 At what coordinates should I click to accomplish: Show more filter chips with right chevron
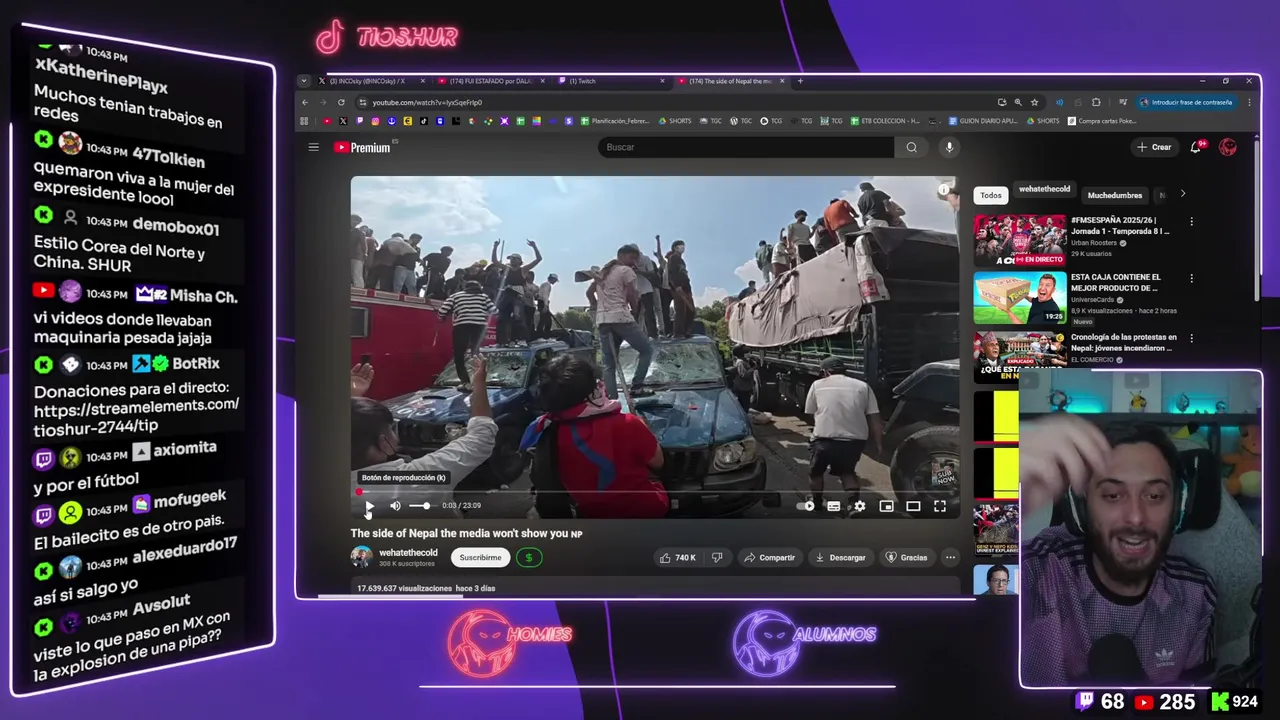click(1182, 194)
